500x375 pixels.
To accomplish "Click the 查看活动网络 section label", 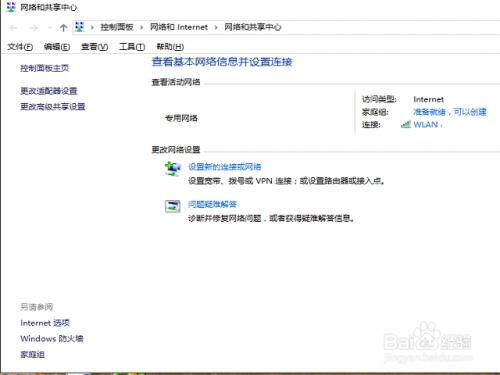I will click(176, 82).
